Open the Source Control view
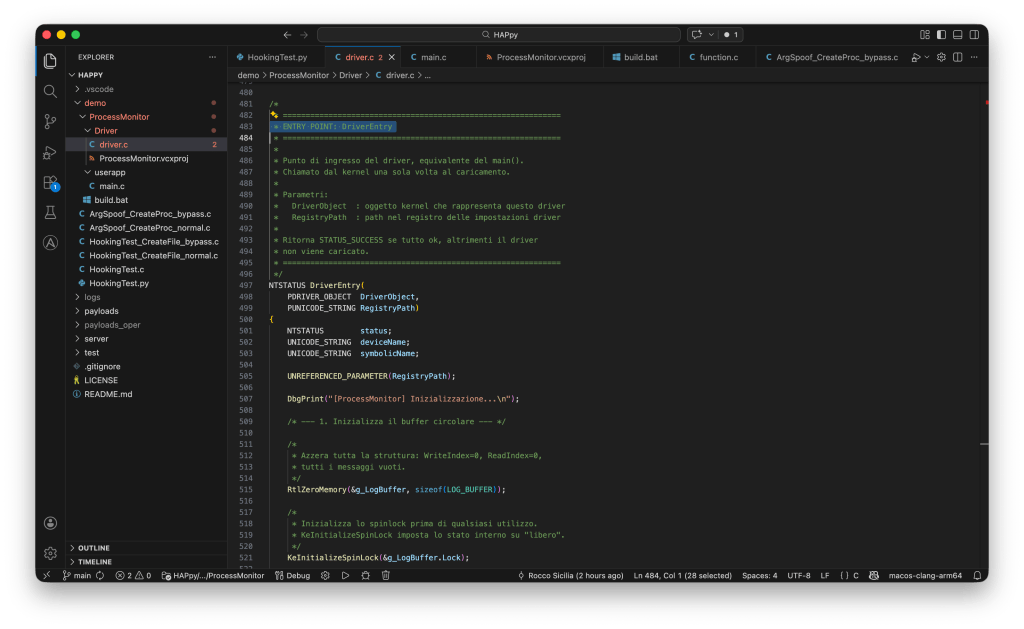 coord(50,122)
